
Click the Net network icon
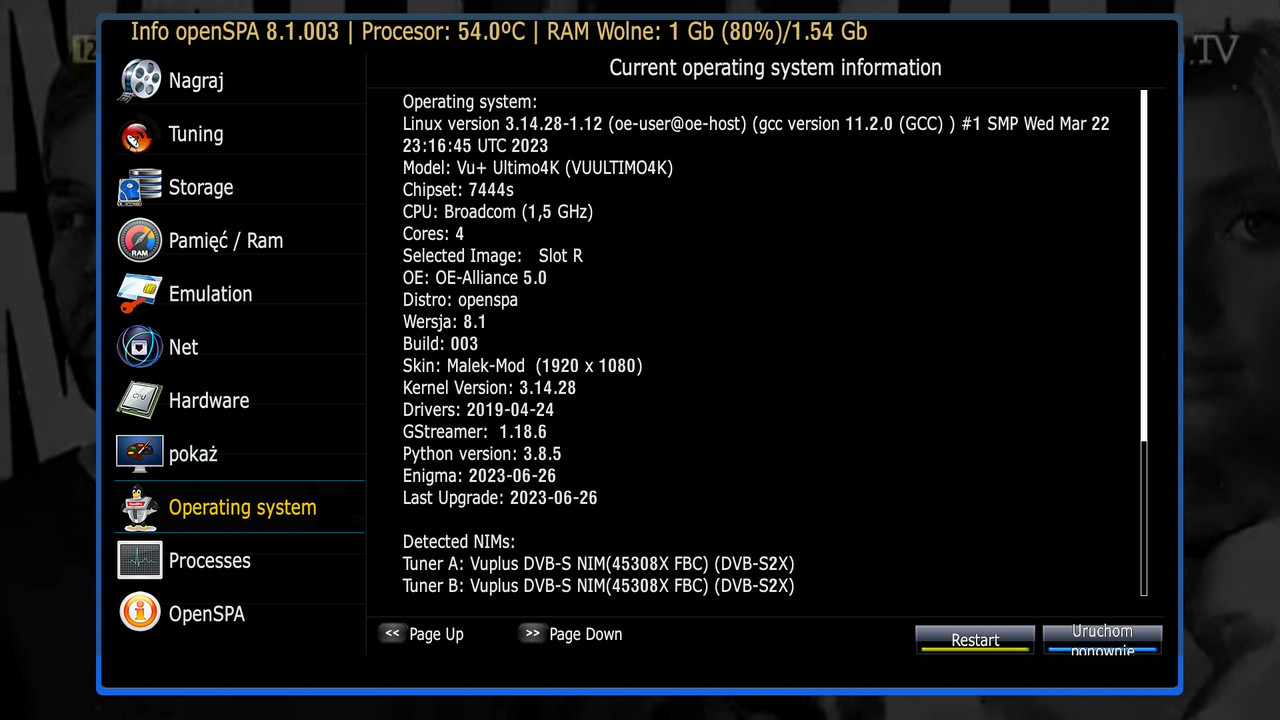coord(140,347)
